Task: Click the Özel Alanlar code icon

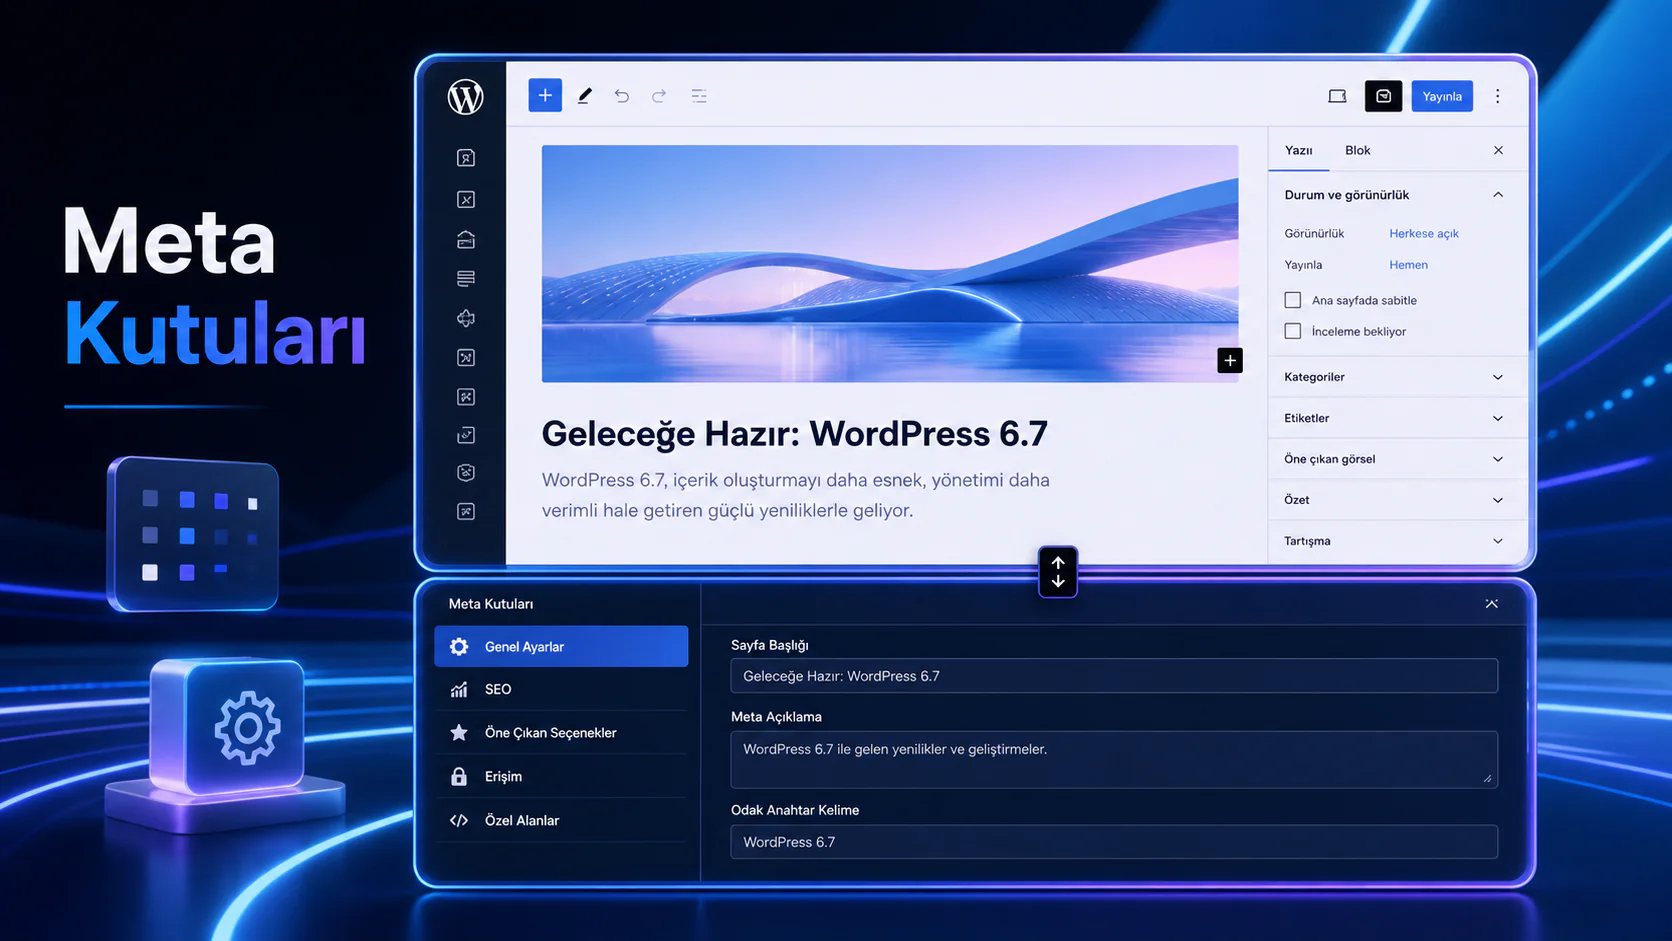Action: [459, 820]
